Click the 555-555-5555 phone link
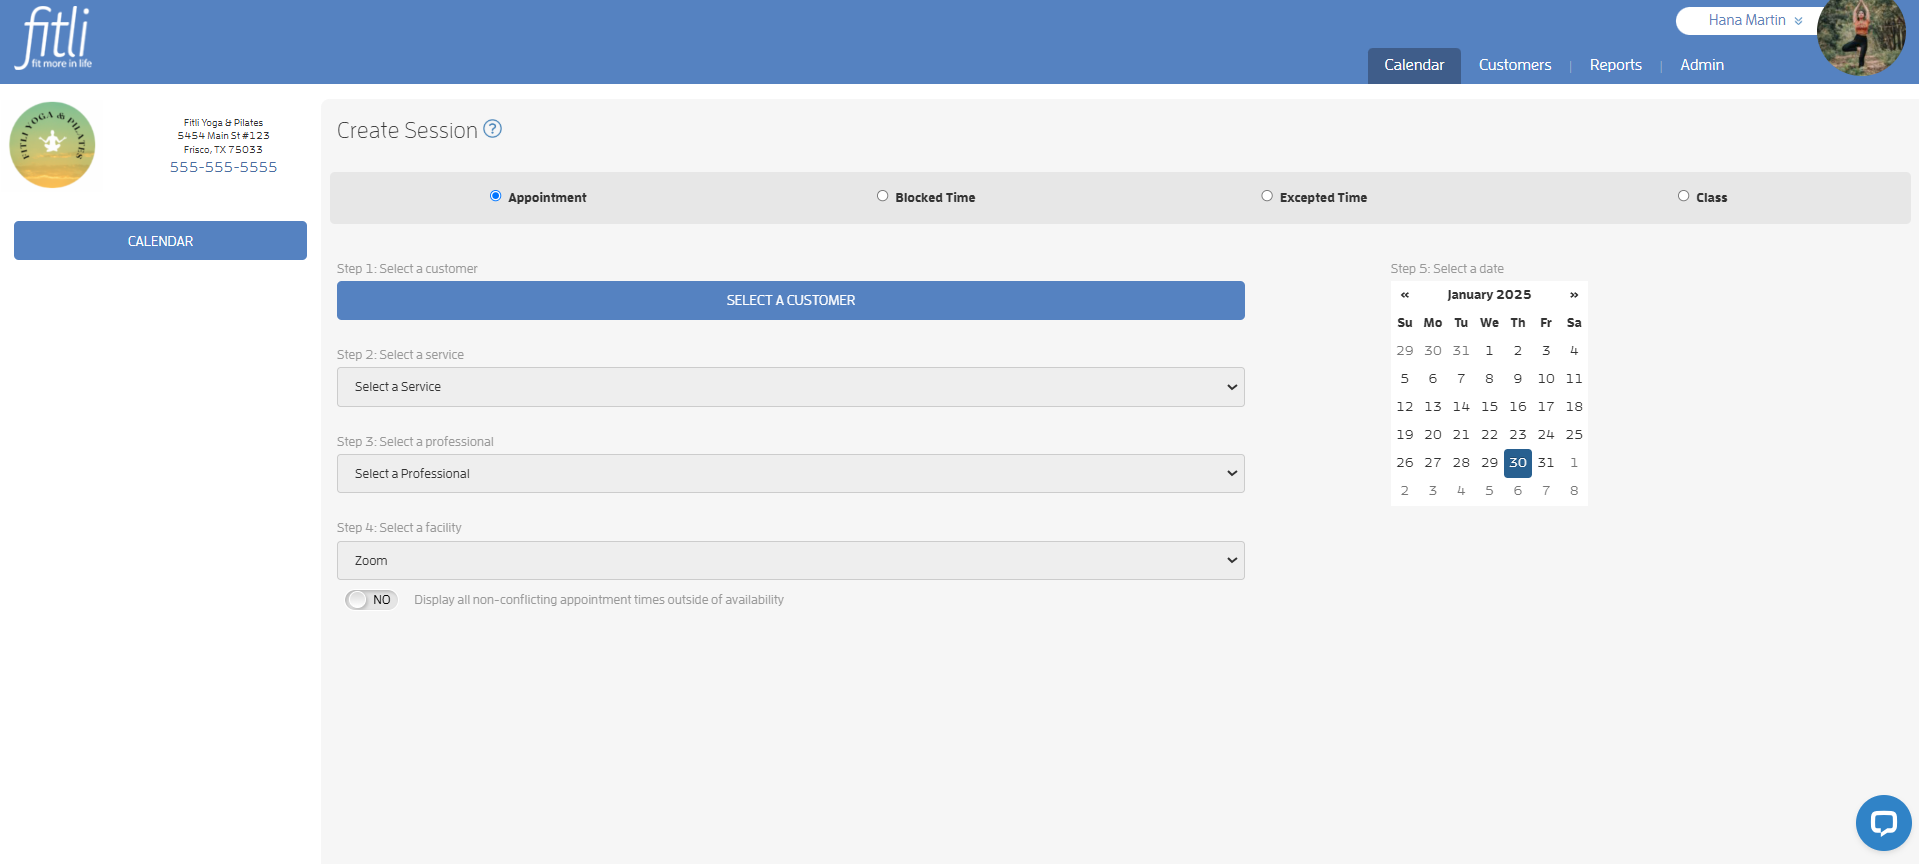Screen dimensions: 1919x864 tap(223, 167)
